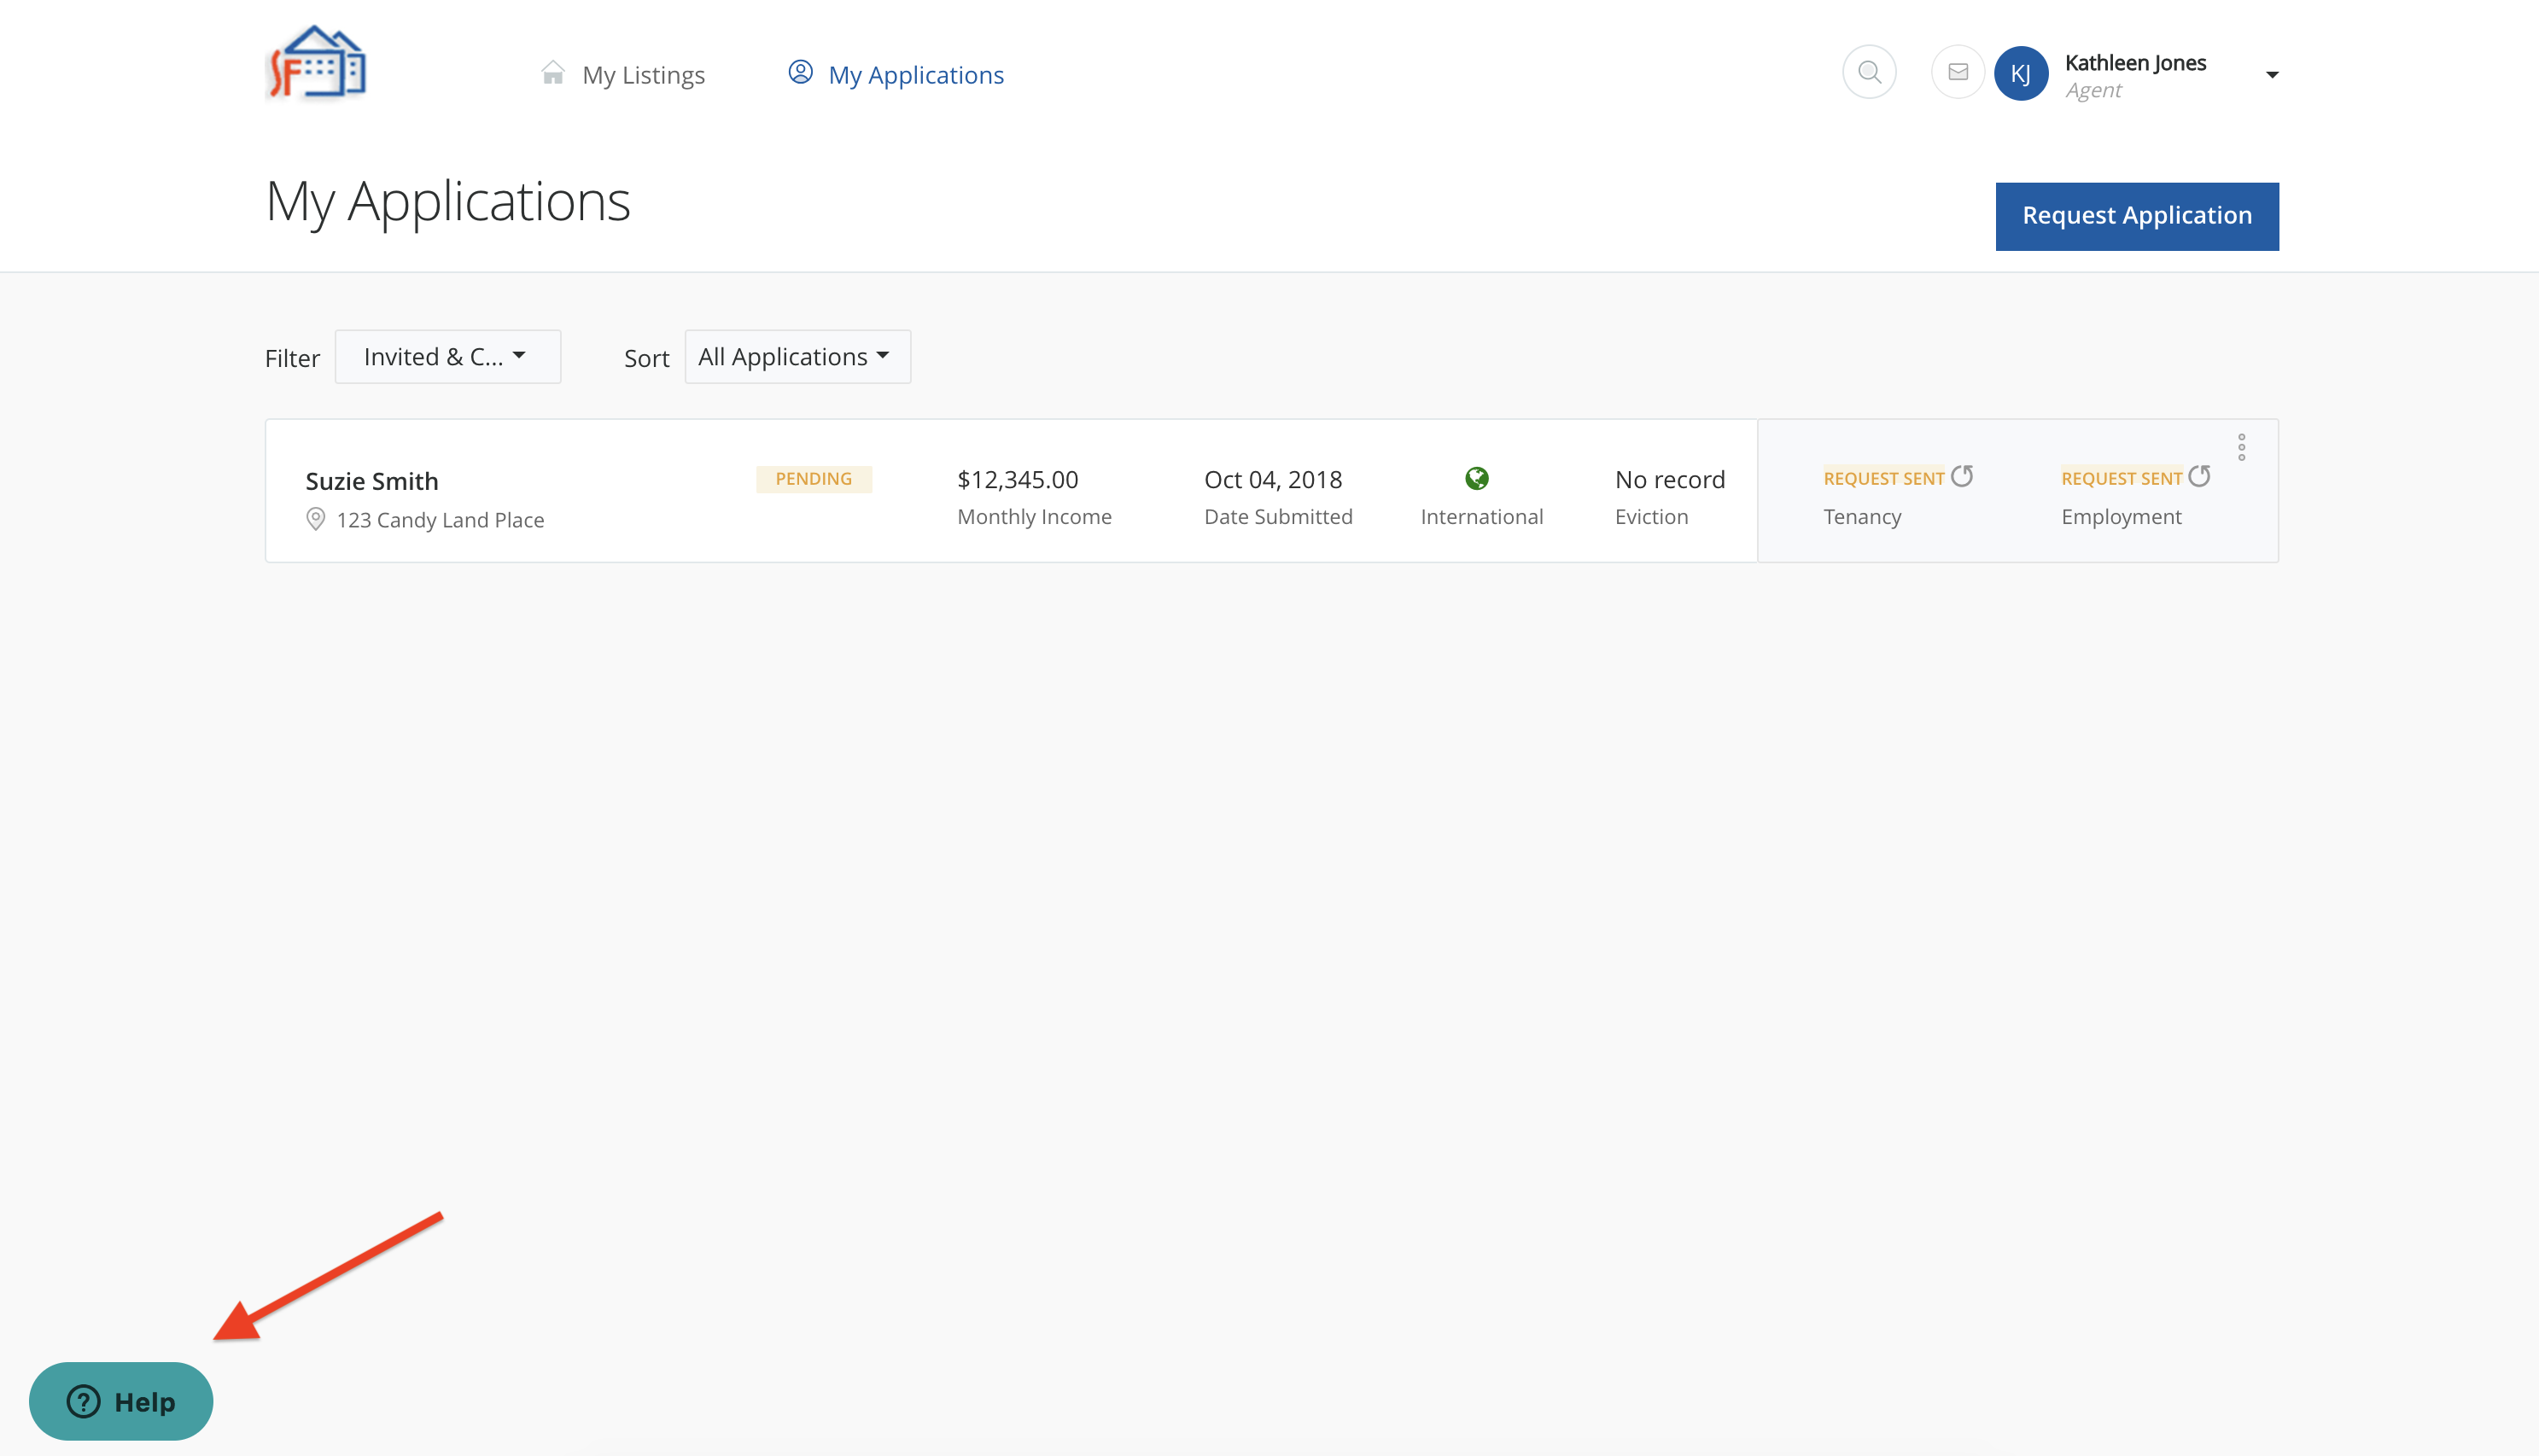Viewport: 2539px width, 1456px height.
Task: Click the SF building logo
Action: tap(318, 64)
